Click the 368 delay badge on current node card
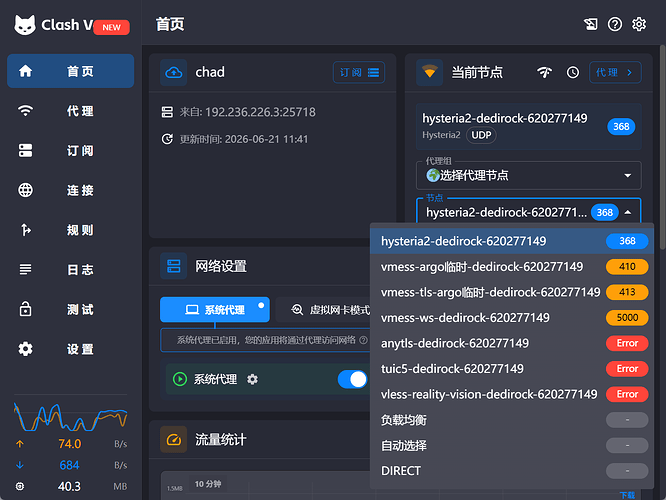The image size is (666, 500). point(621,127)
